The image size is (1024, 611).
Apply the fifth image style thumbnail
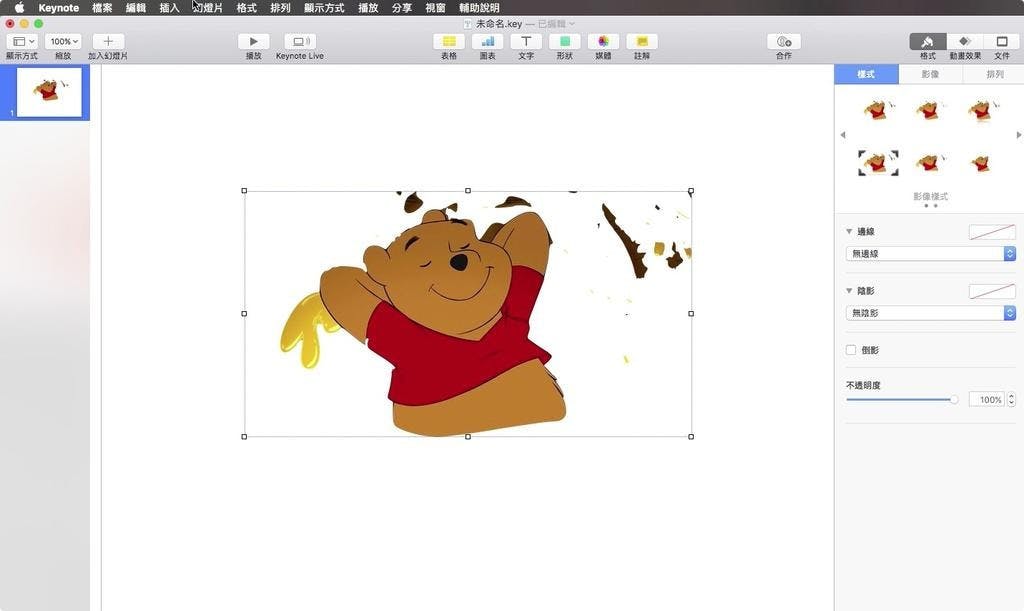pos(929,163)
